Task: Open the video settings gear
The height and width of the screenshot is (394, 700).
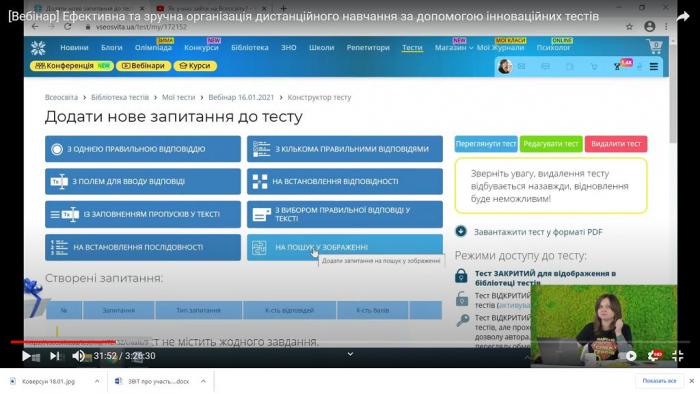Action: 654,355
